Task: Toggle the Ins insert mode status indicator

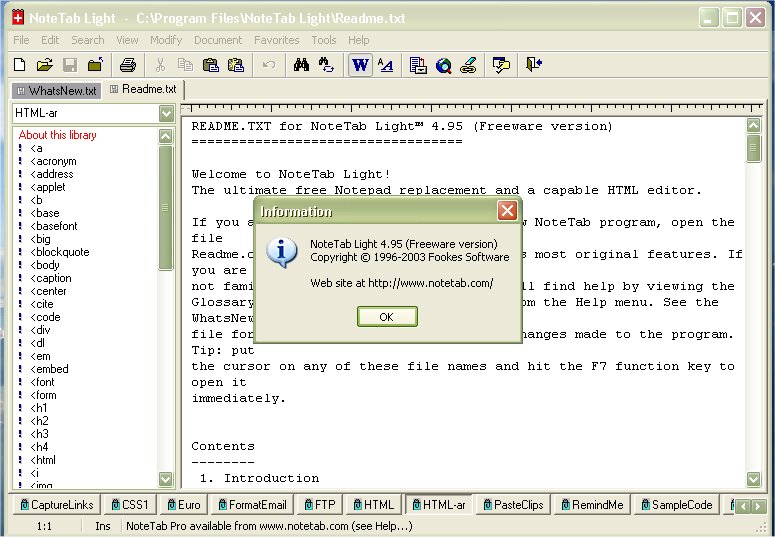Action: pyautogui.click(x=102, y=526)
